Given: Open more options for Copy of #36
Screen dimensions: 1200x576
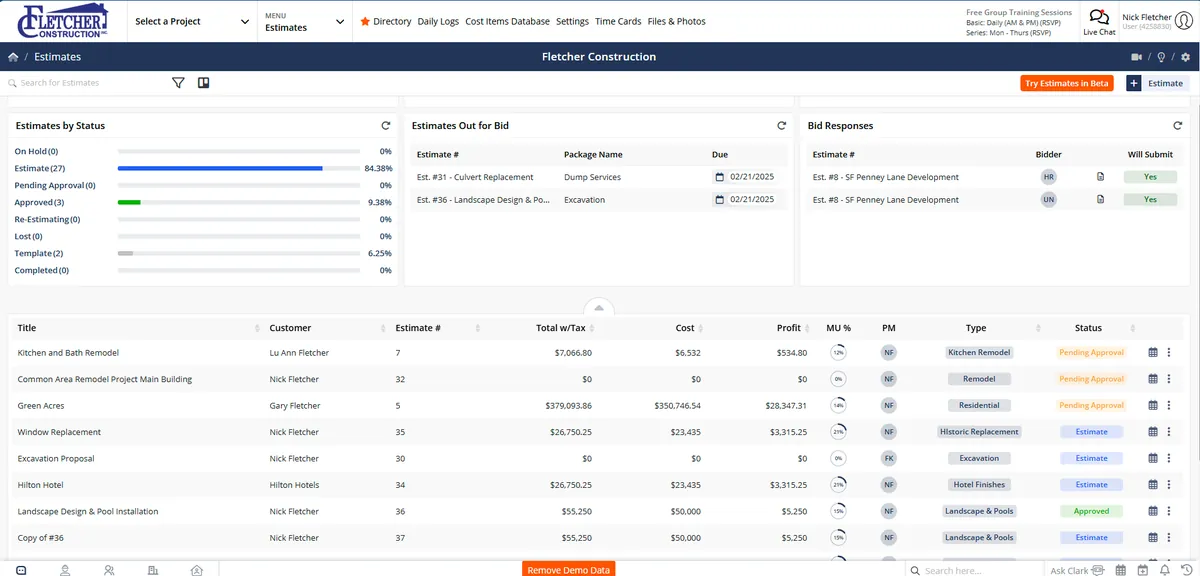Looking at the screenshot, I should coord(1169,537).
